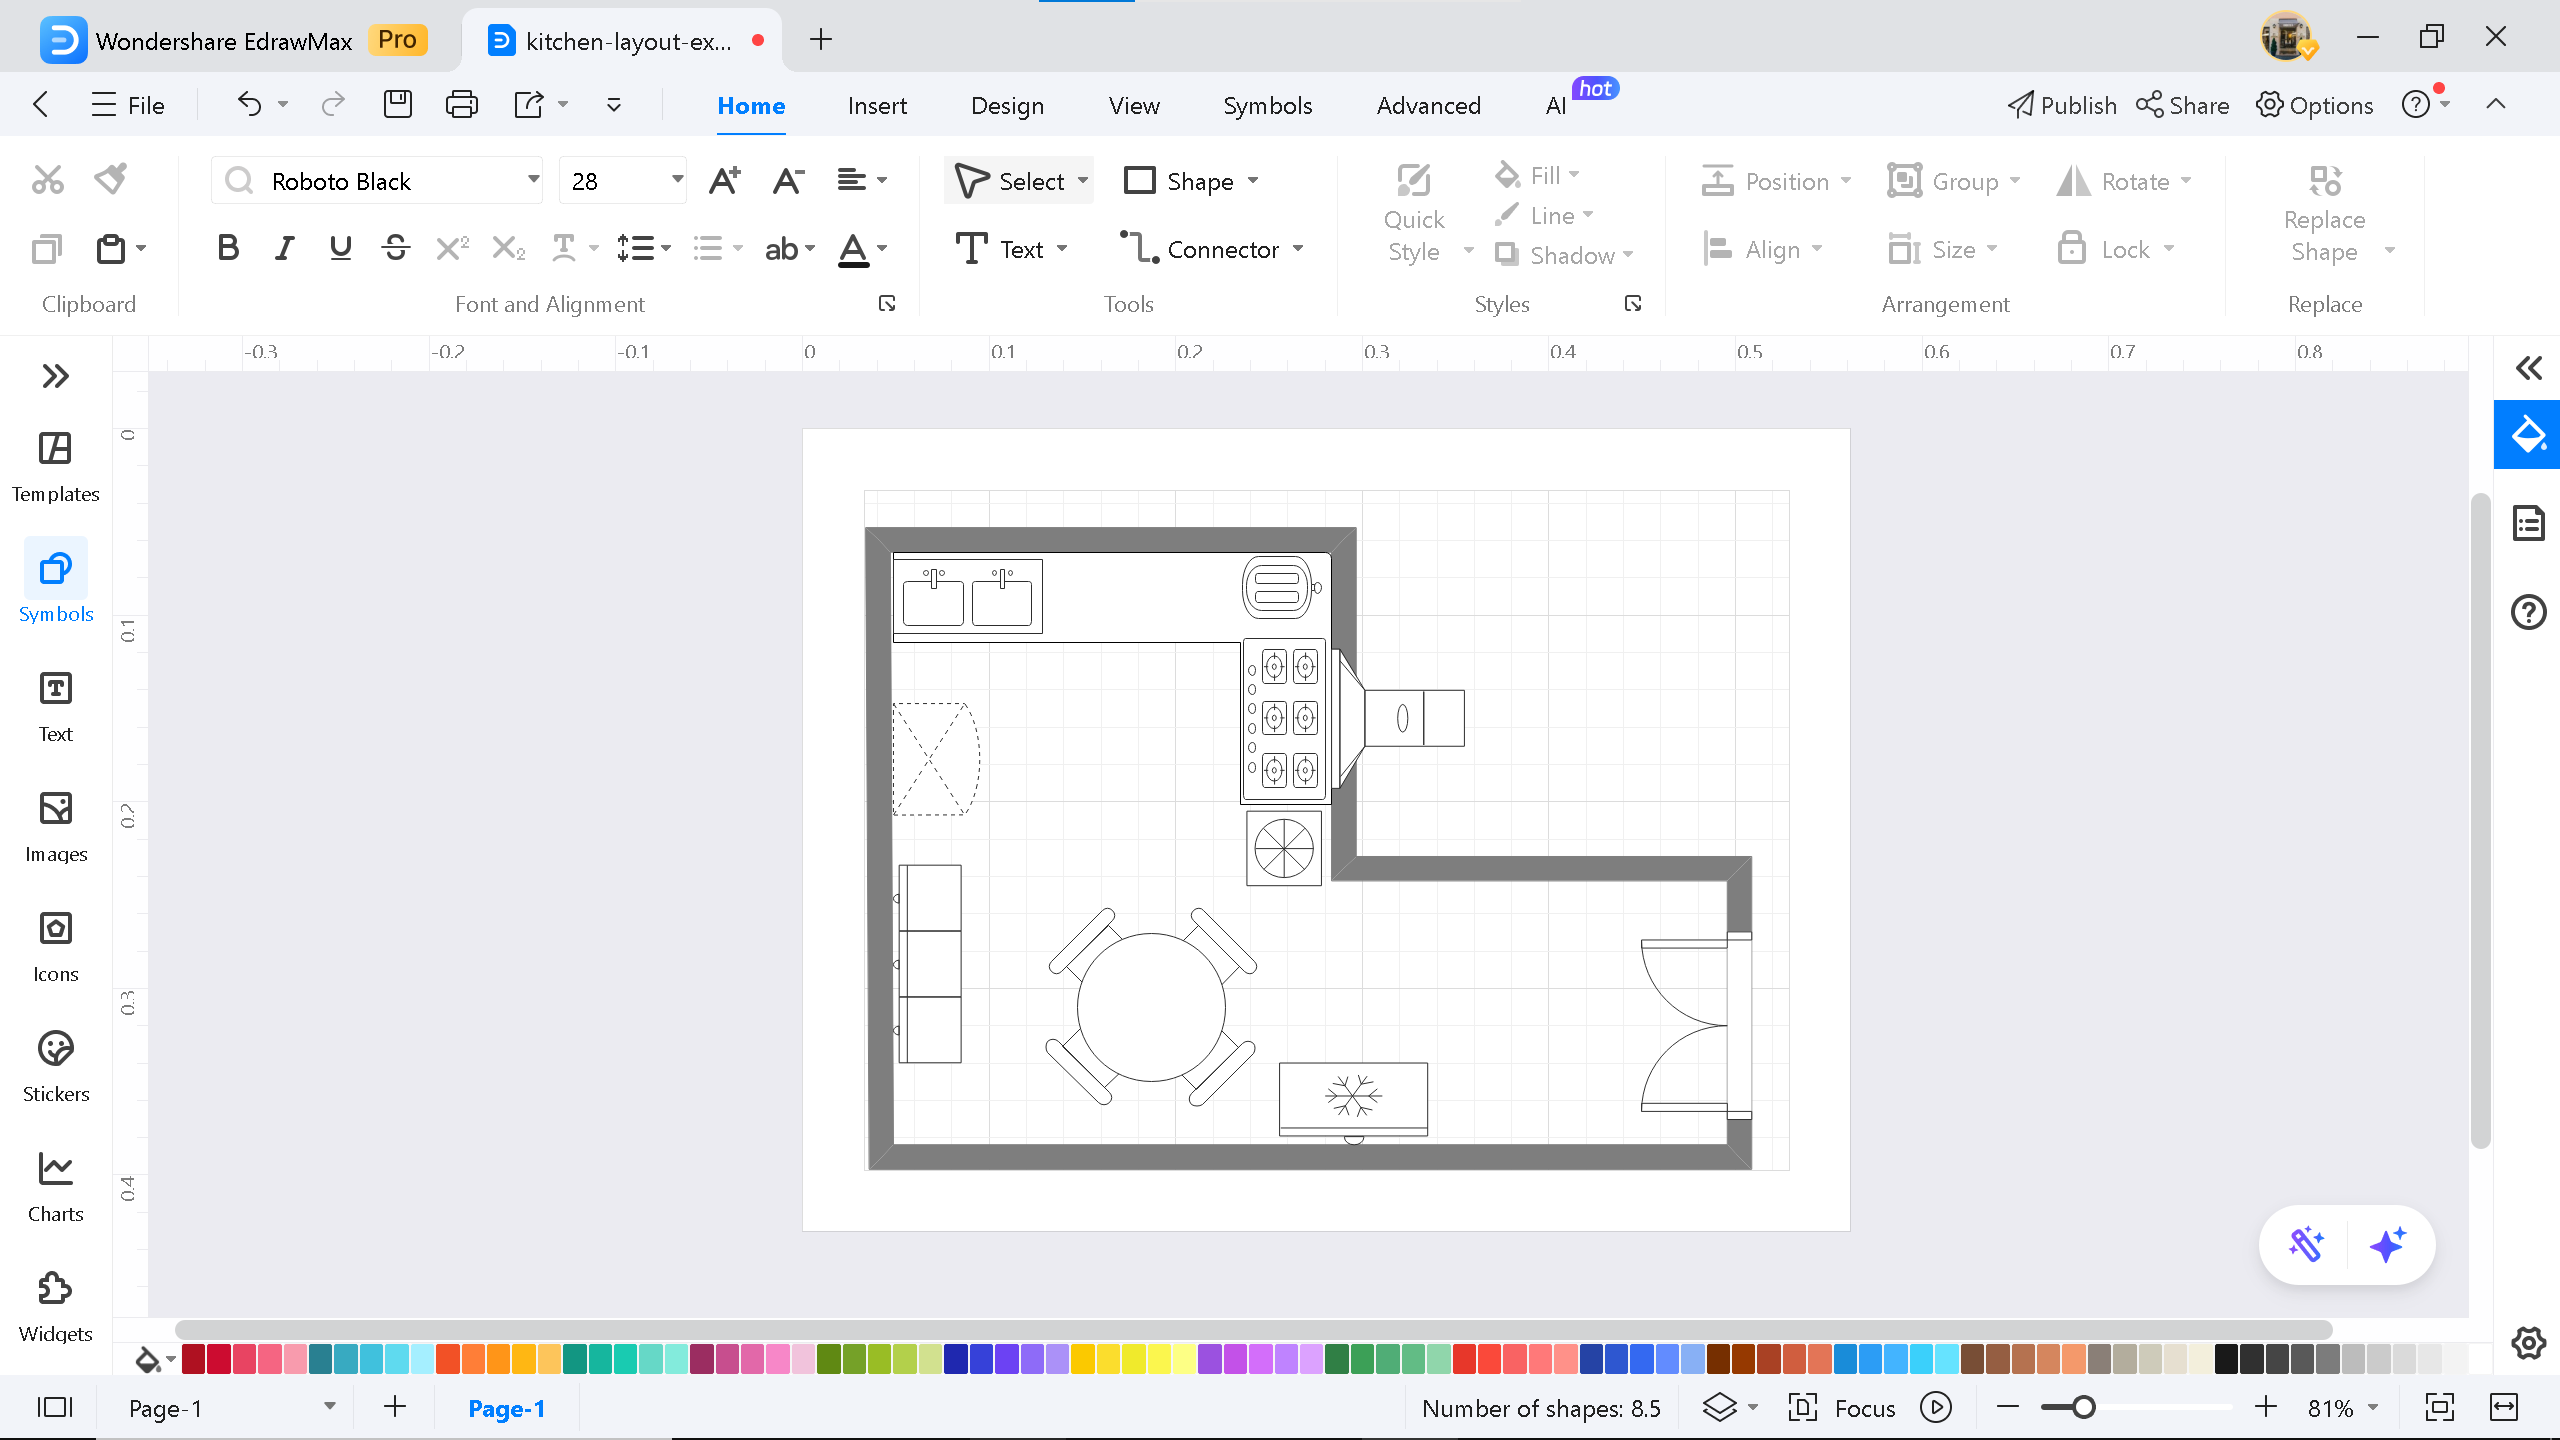The height and width of the screenshot is (1440, 2560).
Task: Open the Stickers sidebar panel
Action: coord(55,1066)
